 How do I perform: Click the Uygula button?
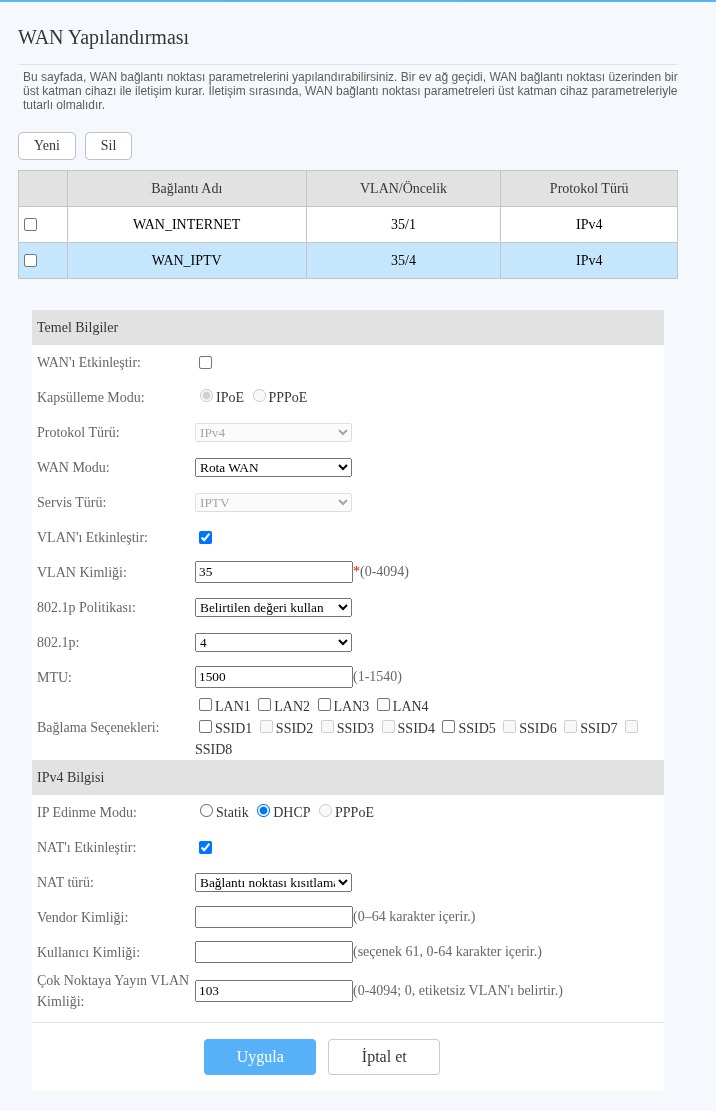coord(260,1057)
